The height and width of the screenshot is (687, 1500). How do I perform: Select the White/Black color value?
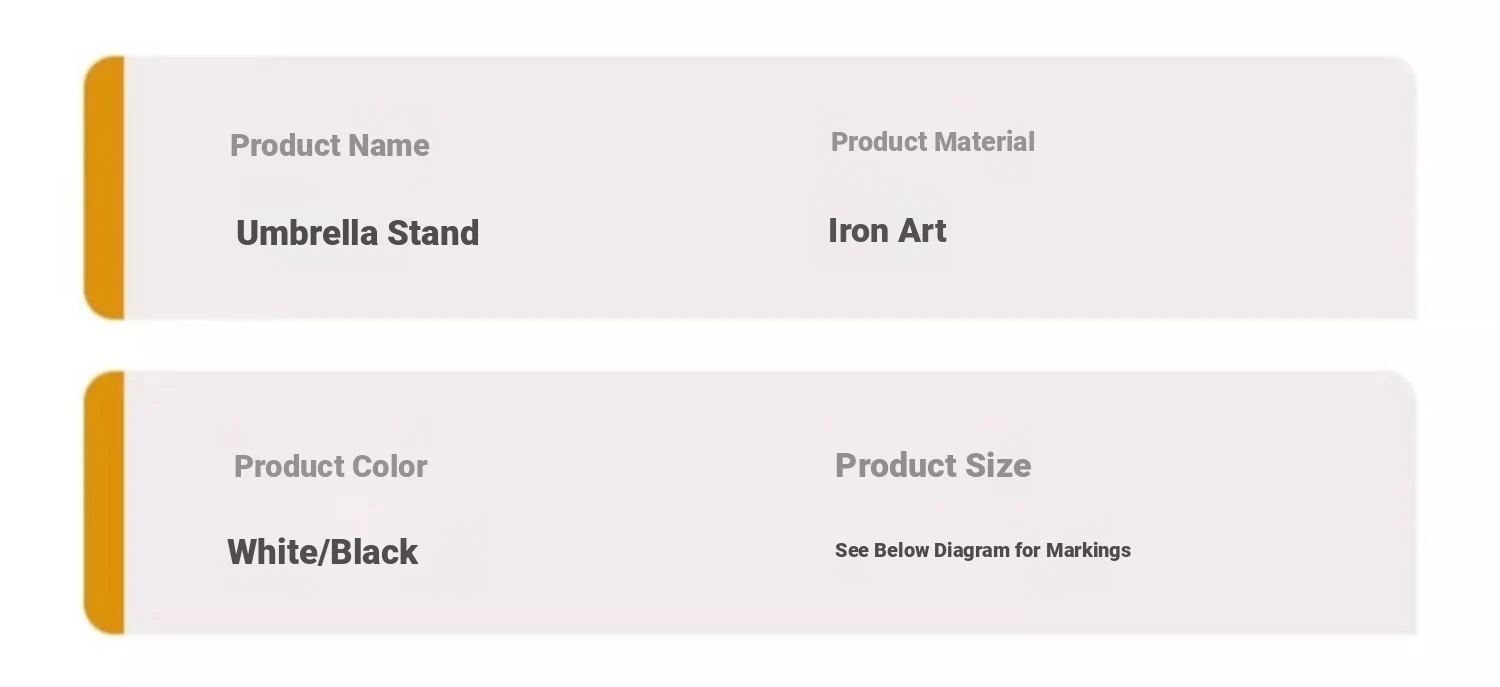(x=322, y=552)
